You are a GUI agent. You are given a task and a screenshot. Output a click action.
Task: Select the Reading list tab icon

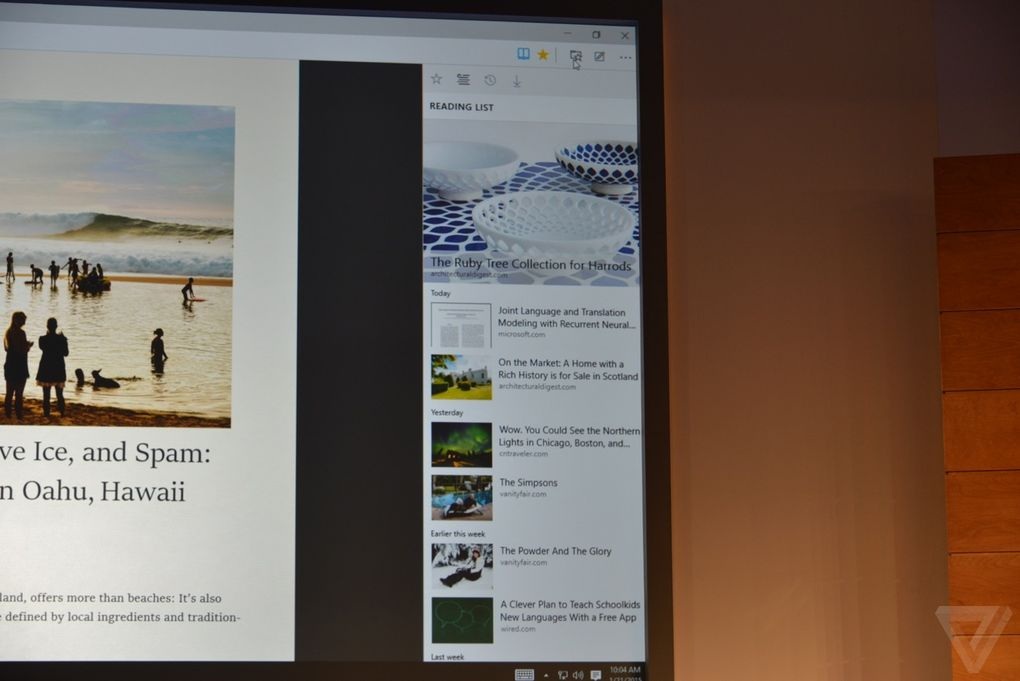(x=463, y=80)
